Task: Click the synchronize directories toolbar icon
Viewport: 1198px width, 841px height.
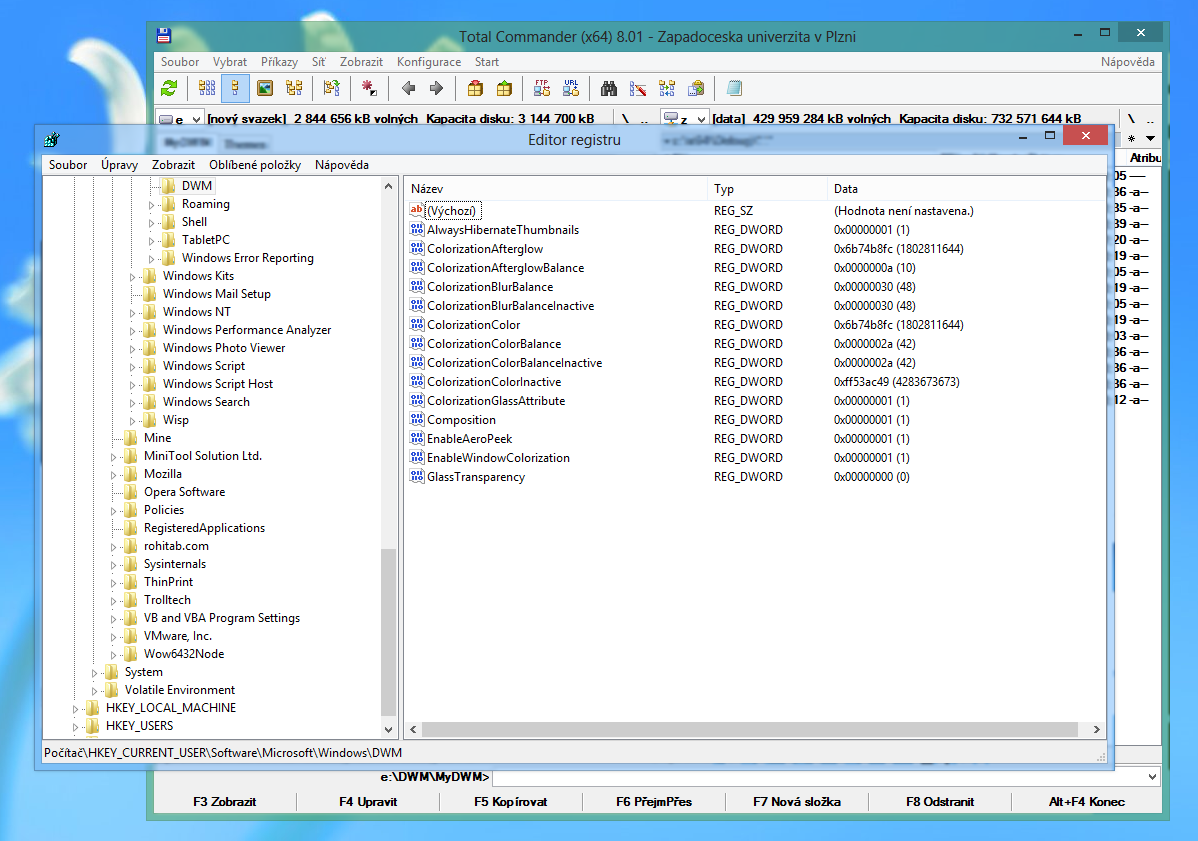Action: (667, 89)
